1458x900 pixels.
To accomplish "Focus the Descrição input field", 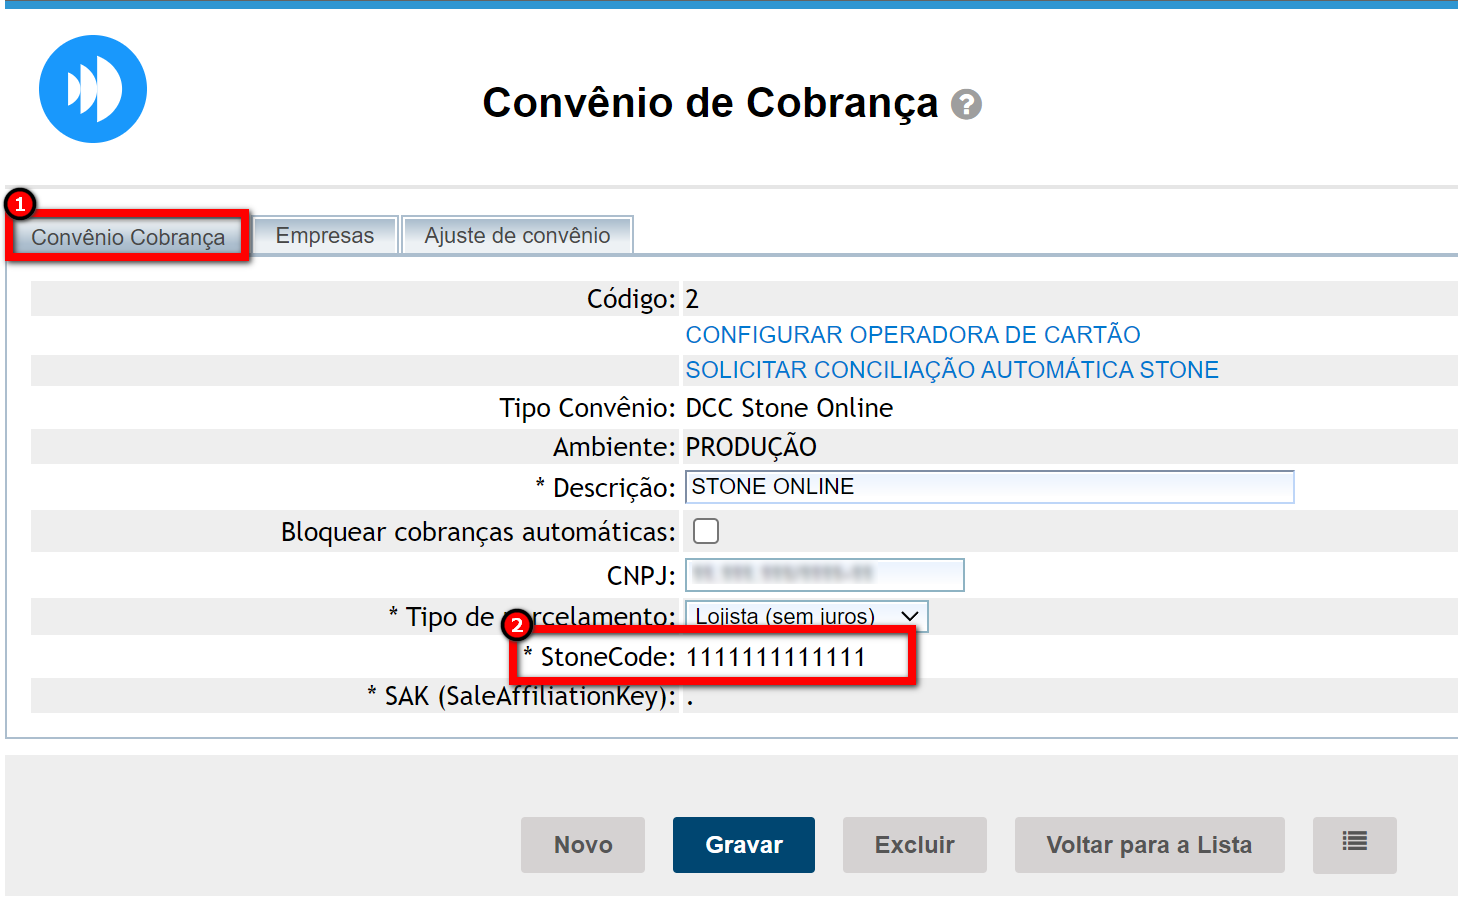I will [x=989, y=487].
